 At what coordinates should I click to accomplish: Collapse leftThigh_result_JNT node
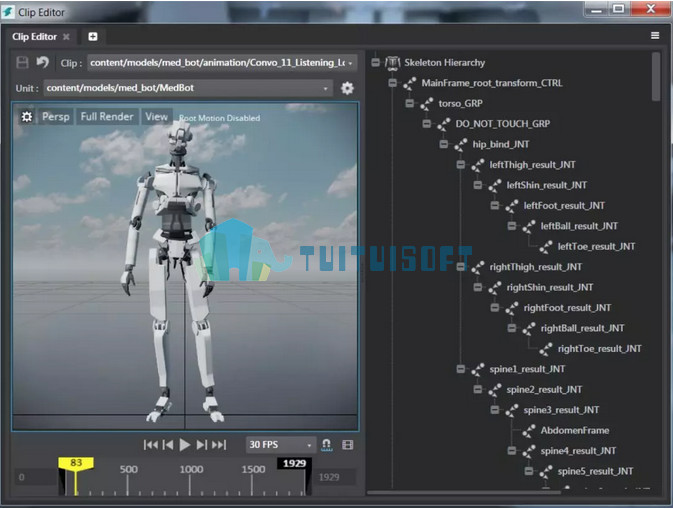(x=461, y=165)
